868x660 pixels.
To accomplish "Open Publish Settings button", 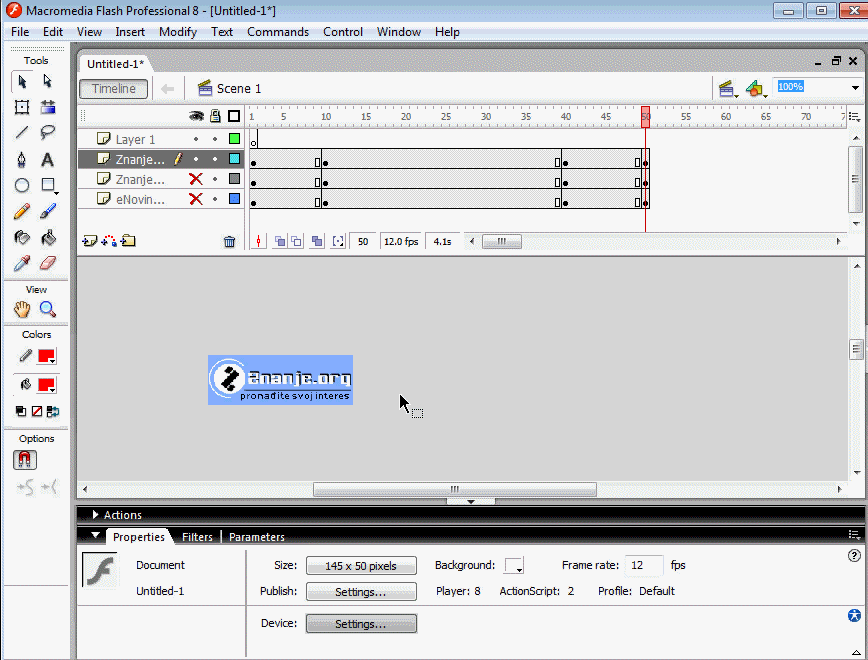I will [361, 592].
